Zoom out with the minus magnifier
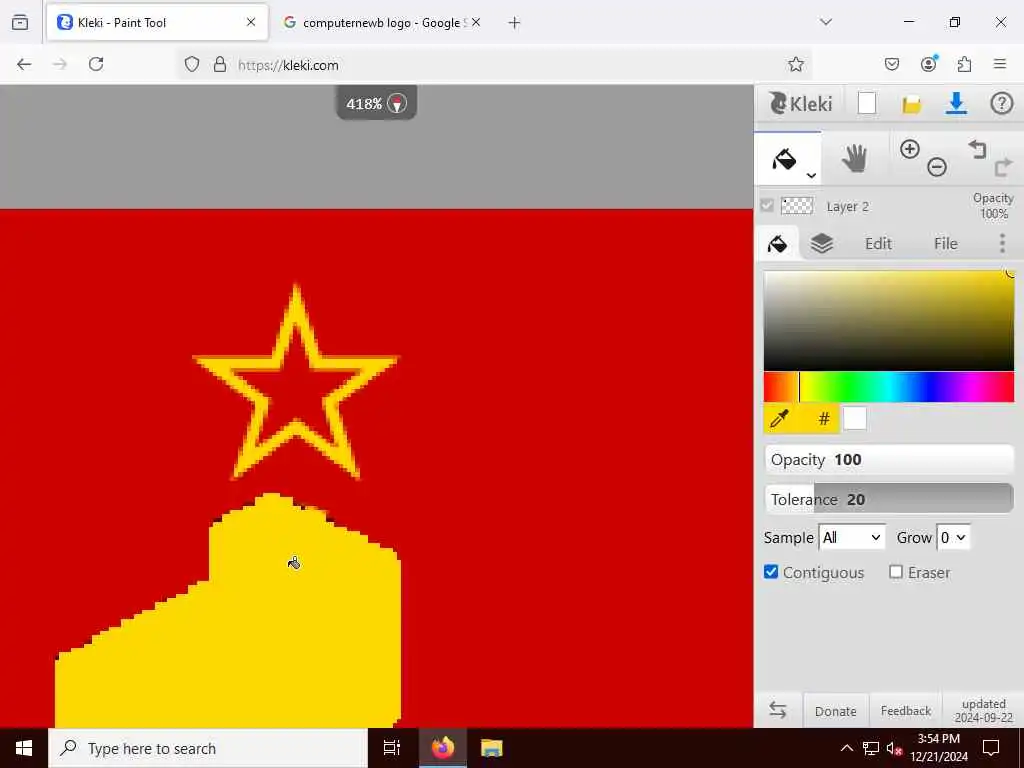 (x=937, y=167)
